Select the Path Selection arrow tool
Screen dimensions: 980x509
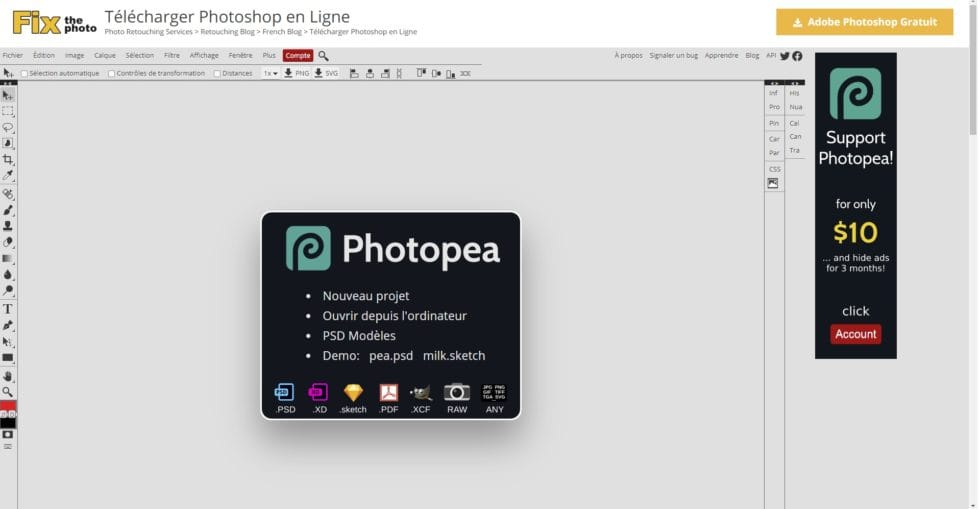coord(8,342)
